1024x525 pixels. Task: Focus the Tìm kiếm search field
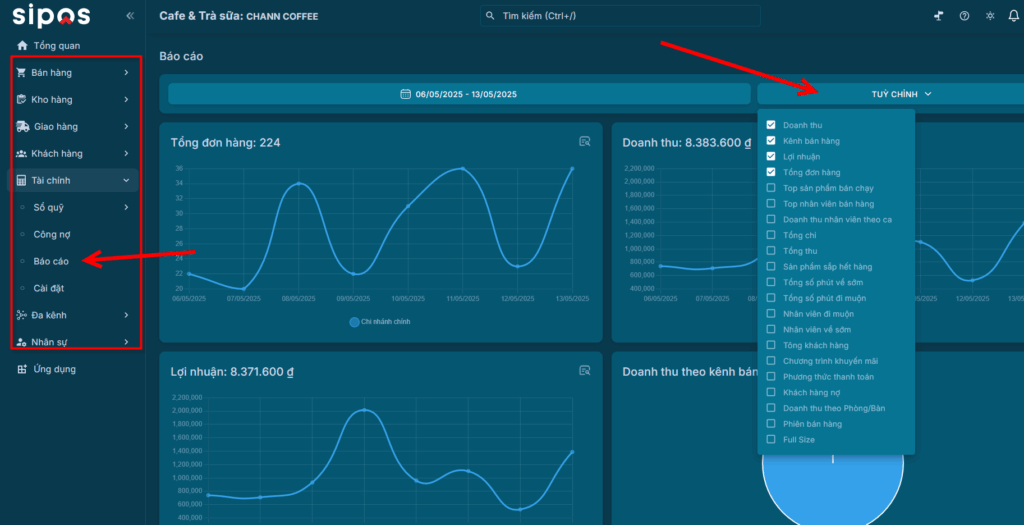620,16
